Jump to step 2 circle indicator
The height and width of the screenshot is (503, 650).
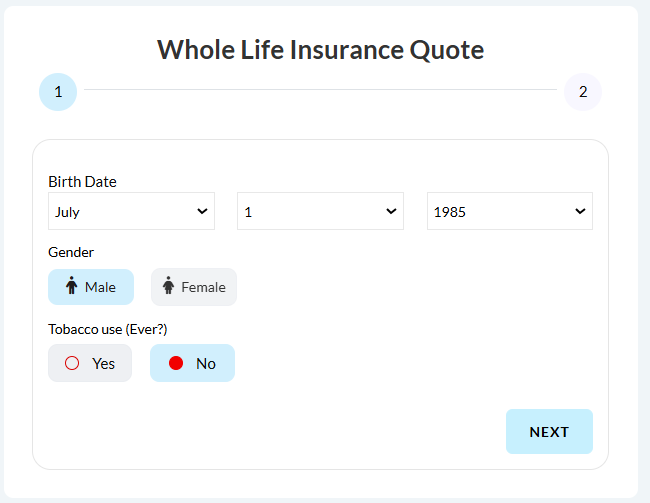click(x=583, y=92)
